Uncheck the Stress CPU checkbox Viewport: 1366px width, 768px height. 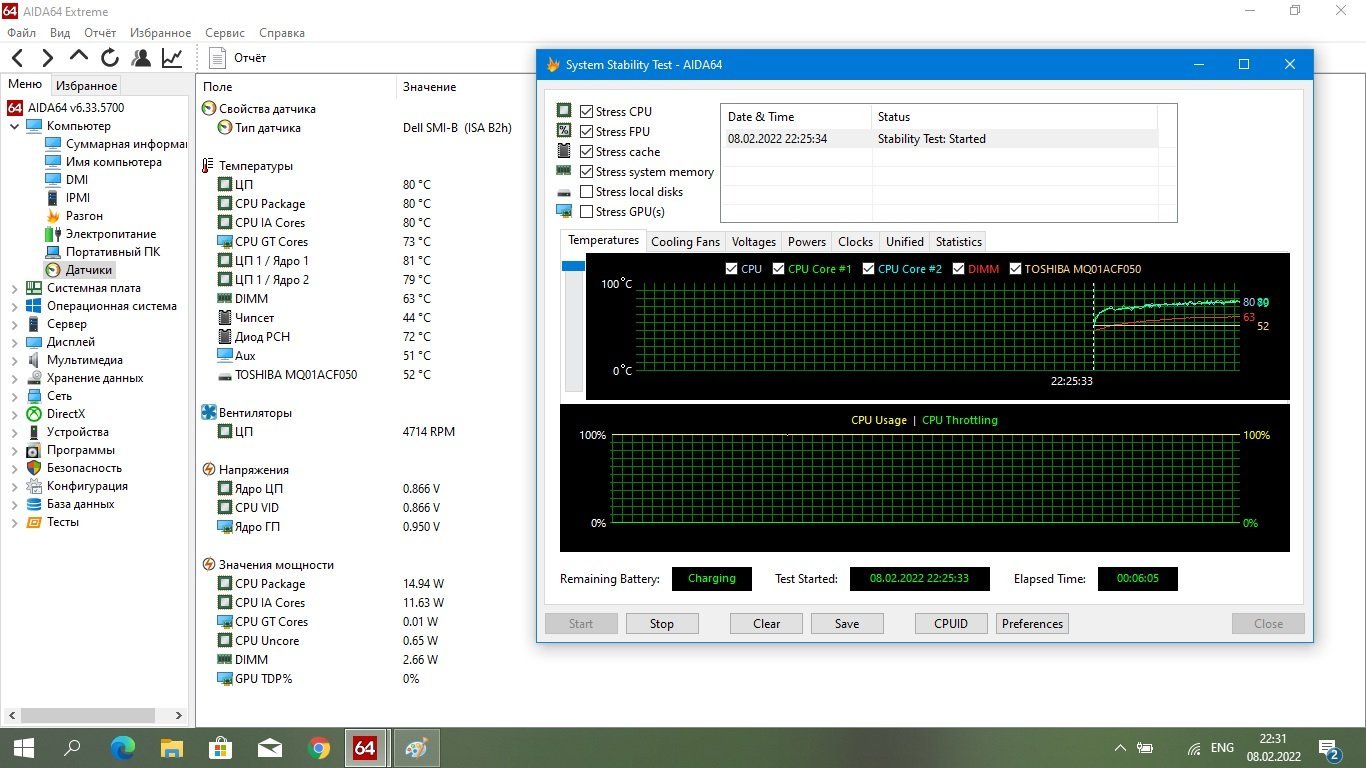point(587,112)
